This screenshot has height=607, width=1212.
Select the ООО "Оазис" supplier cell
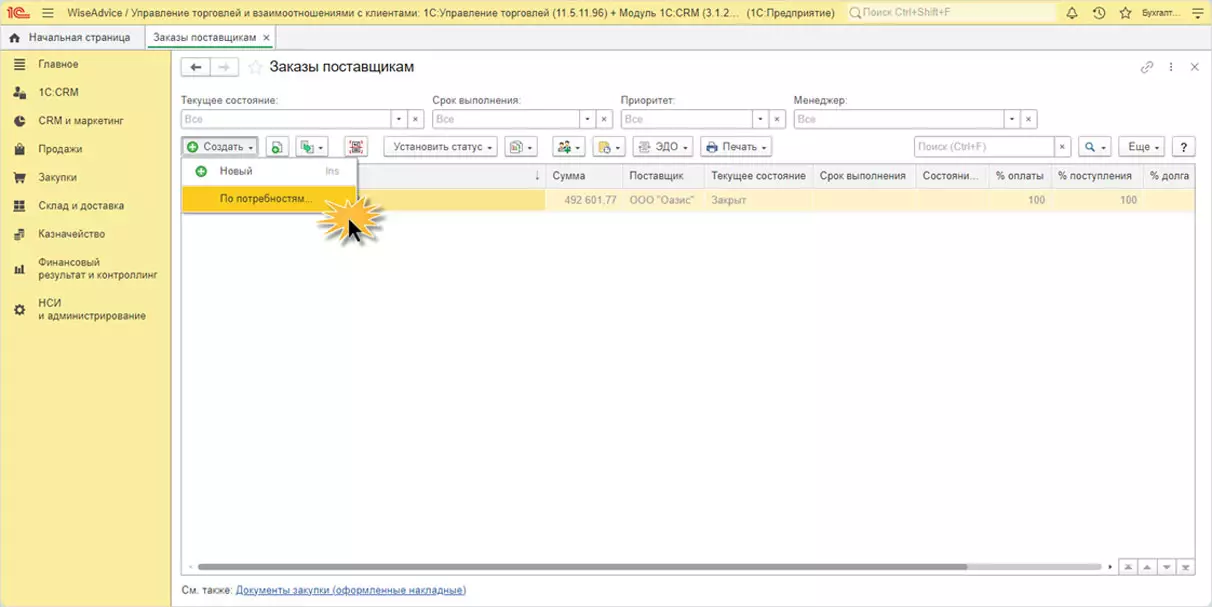tap(662, 200)
